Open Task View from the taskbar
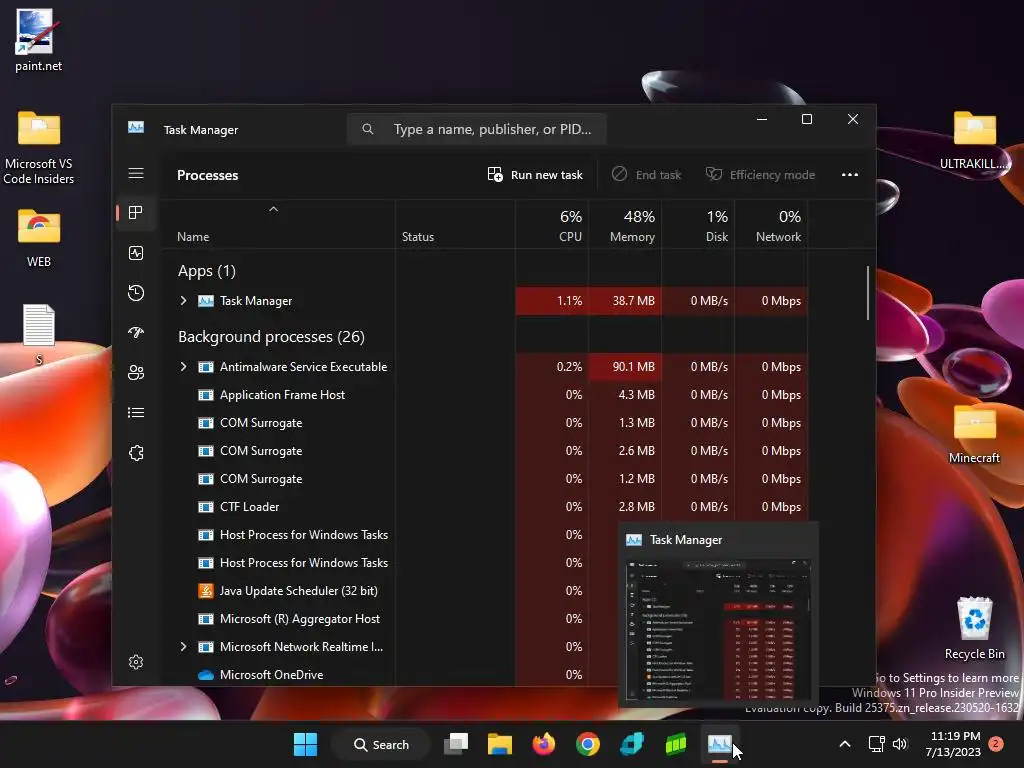This screenshot has width=1024, height=768. click(x=456, y=744)
